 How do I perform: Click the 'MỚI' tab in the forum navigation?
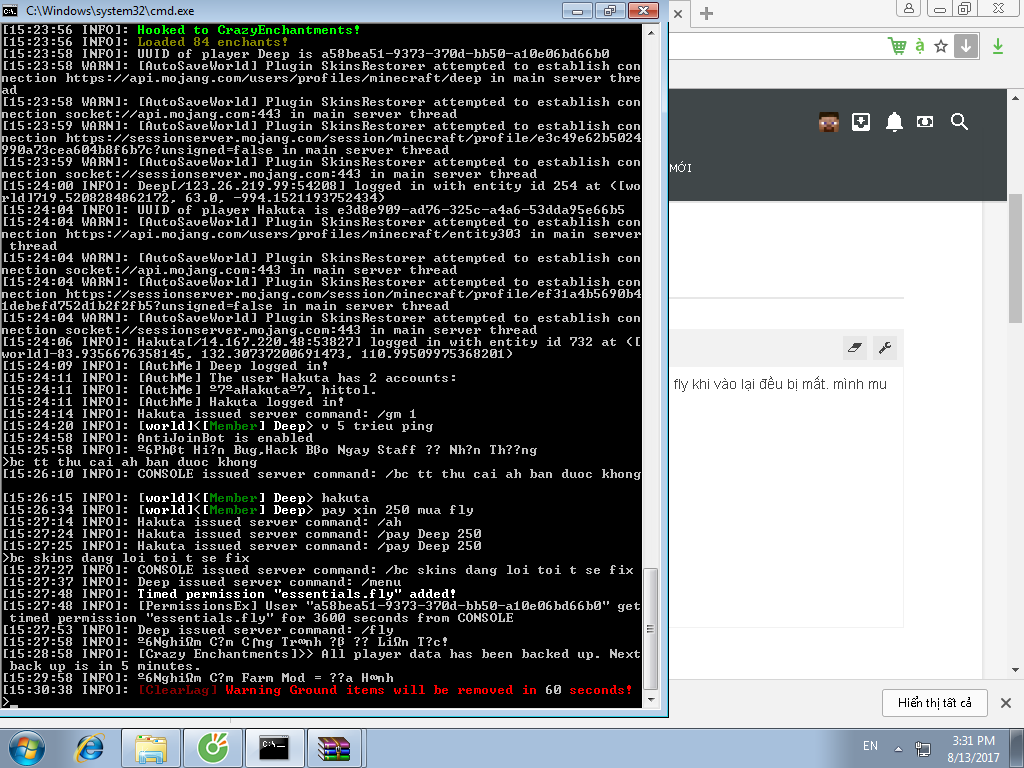[680, 168]
